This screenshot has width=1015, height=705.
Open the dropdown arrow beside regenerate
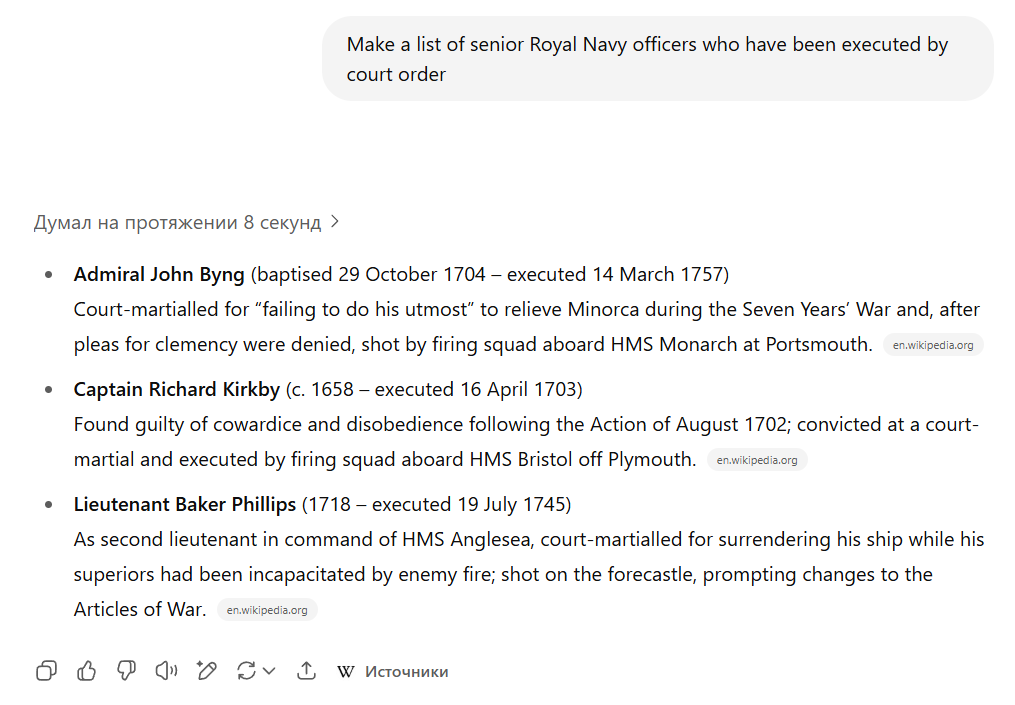269,671
